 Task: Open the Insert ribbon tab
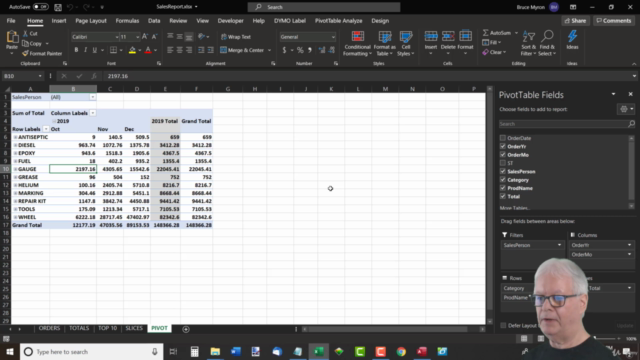click(59, 20)
